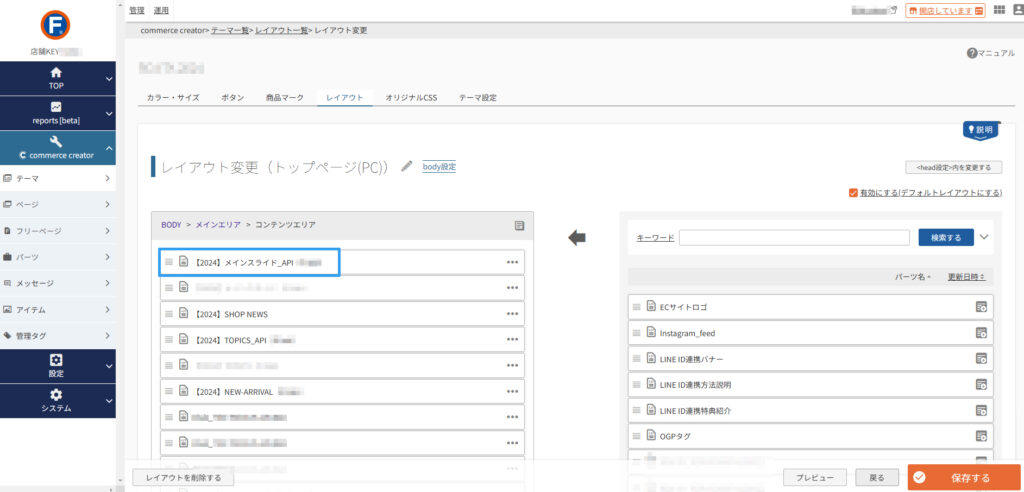The width and height of the screenshot is (1024, 492).
Task: Toggle 有効にする default layout checkbox
Action: (852, 192)
